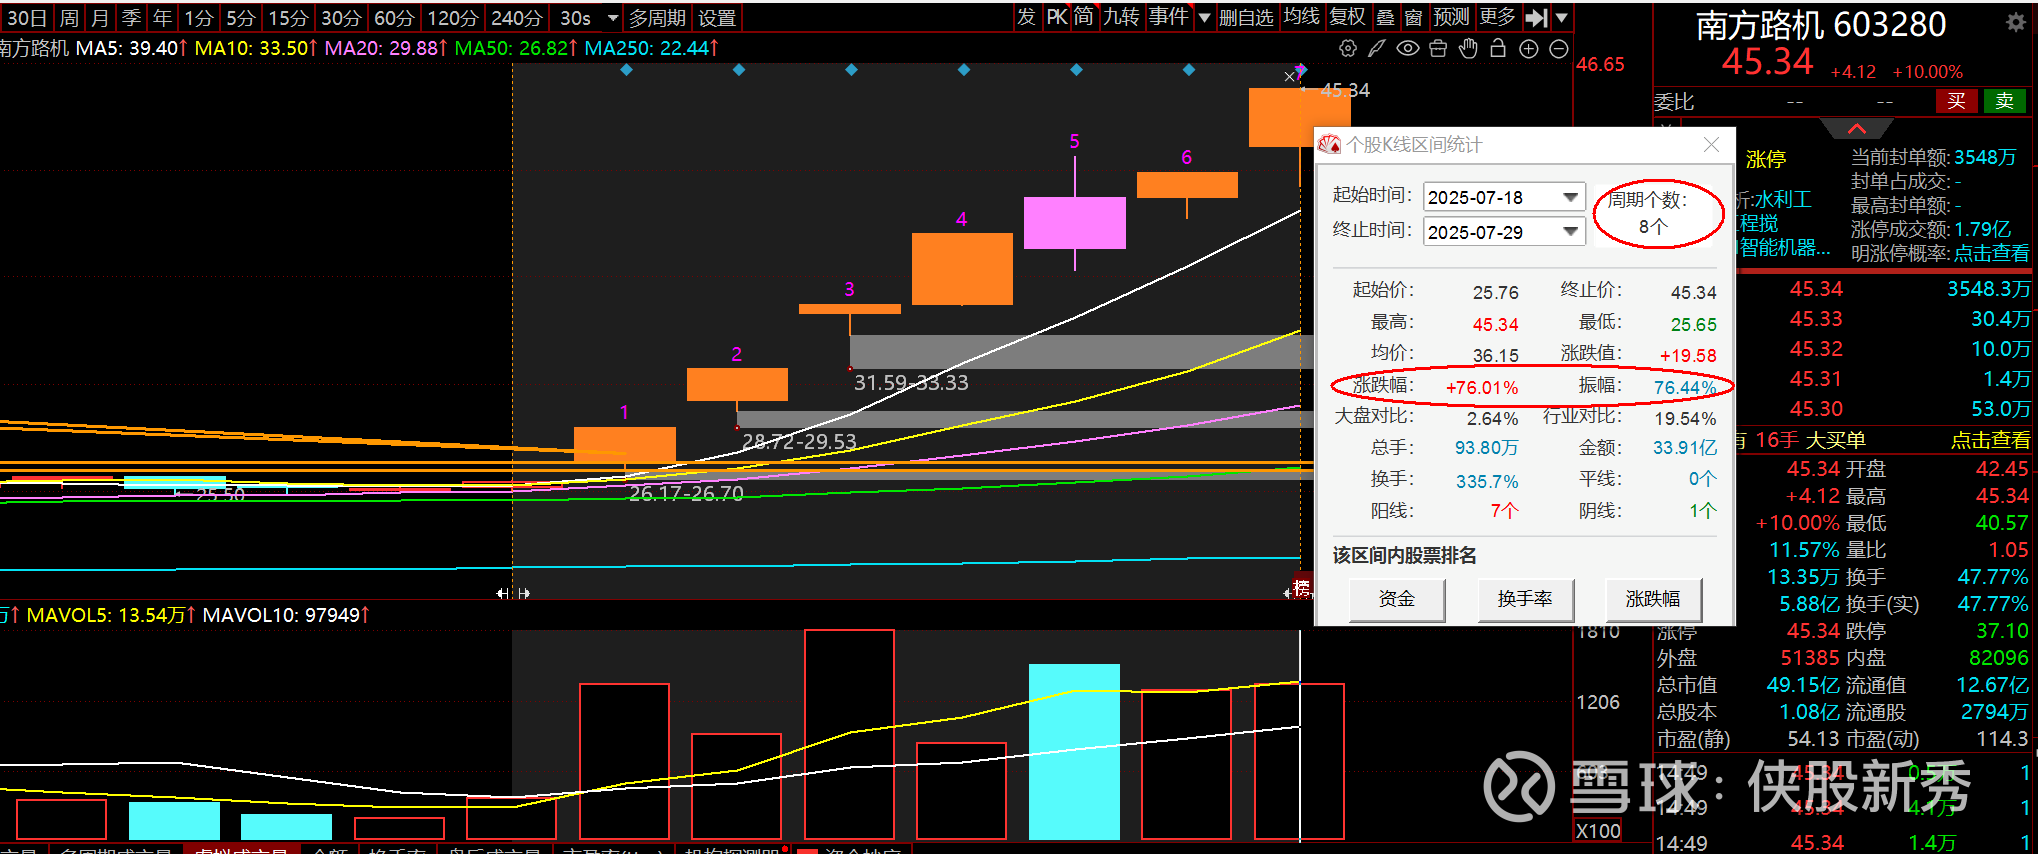Click the cyan volume bar of day 5
Image resolution: width=2038 pixels, height=854 pixels.
(1075, 751)
